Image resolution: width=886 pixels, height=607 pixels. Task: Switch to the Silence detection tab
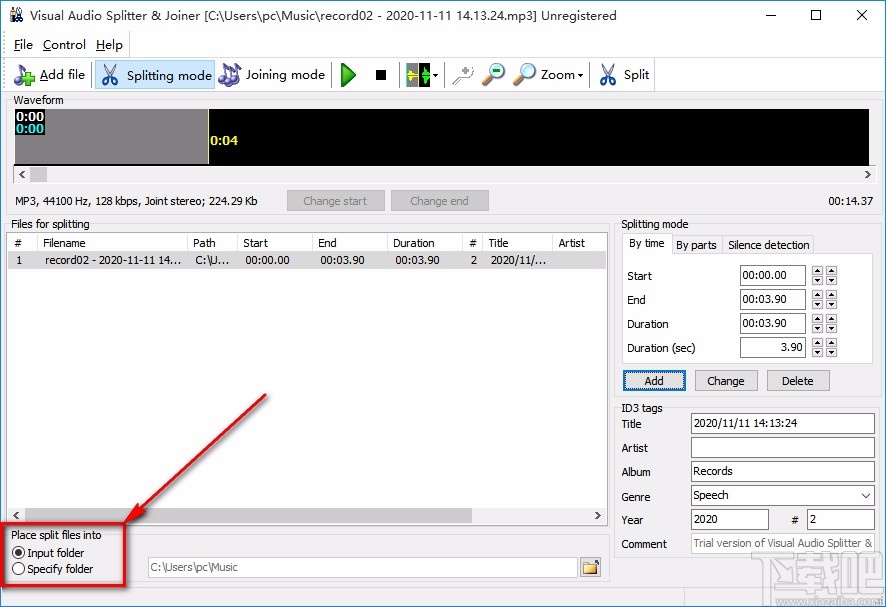pyautogui.click(x=768, y=245)
